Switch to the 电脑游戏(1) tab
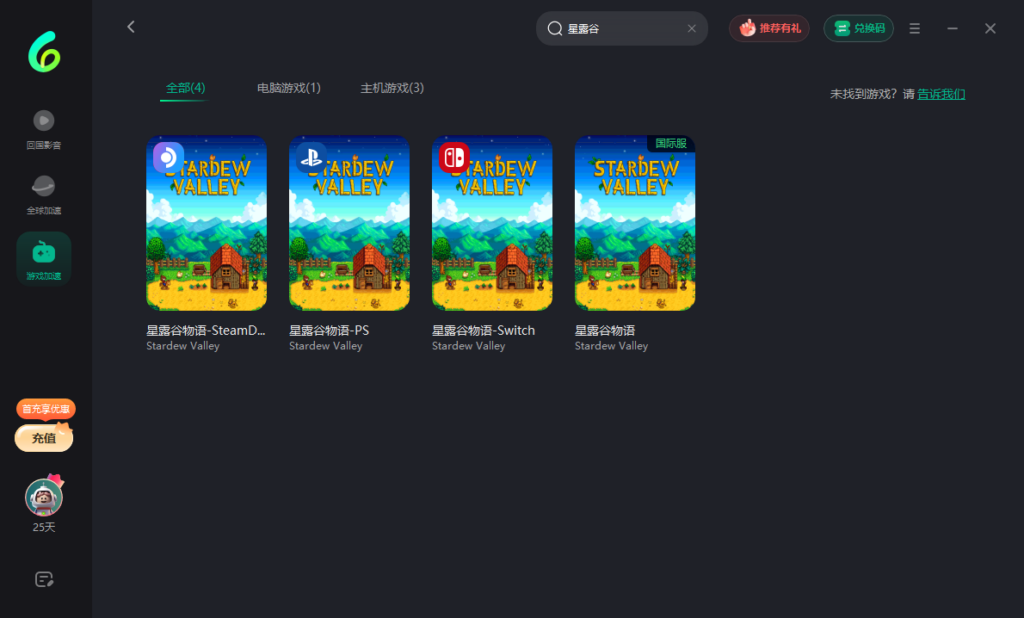This screenshot has width=1024, height=618. 289,88
